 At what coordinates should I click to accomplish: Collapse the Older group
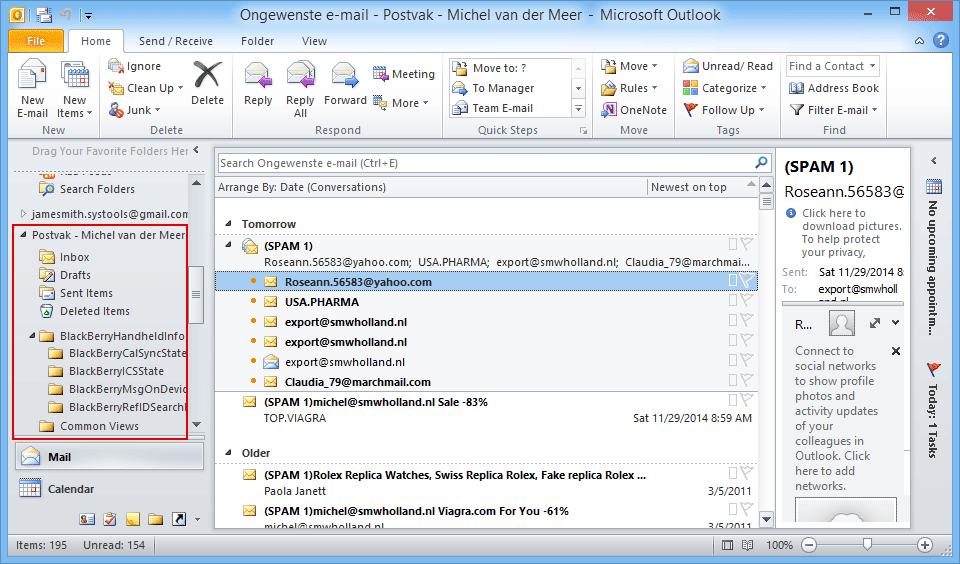[x=228, y=453]
